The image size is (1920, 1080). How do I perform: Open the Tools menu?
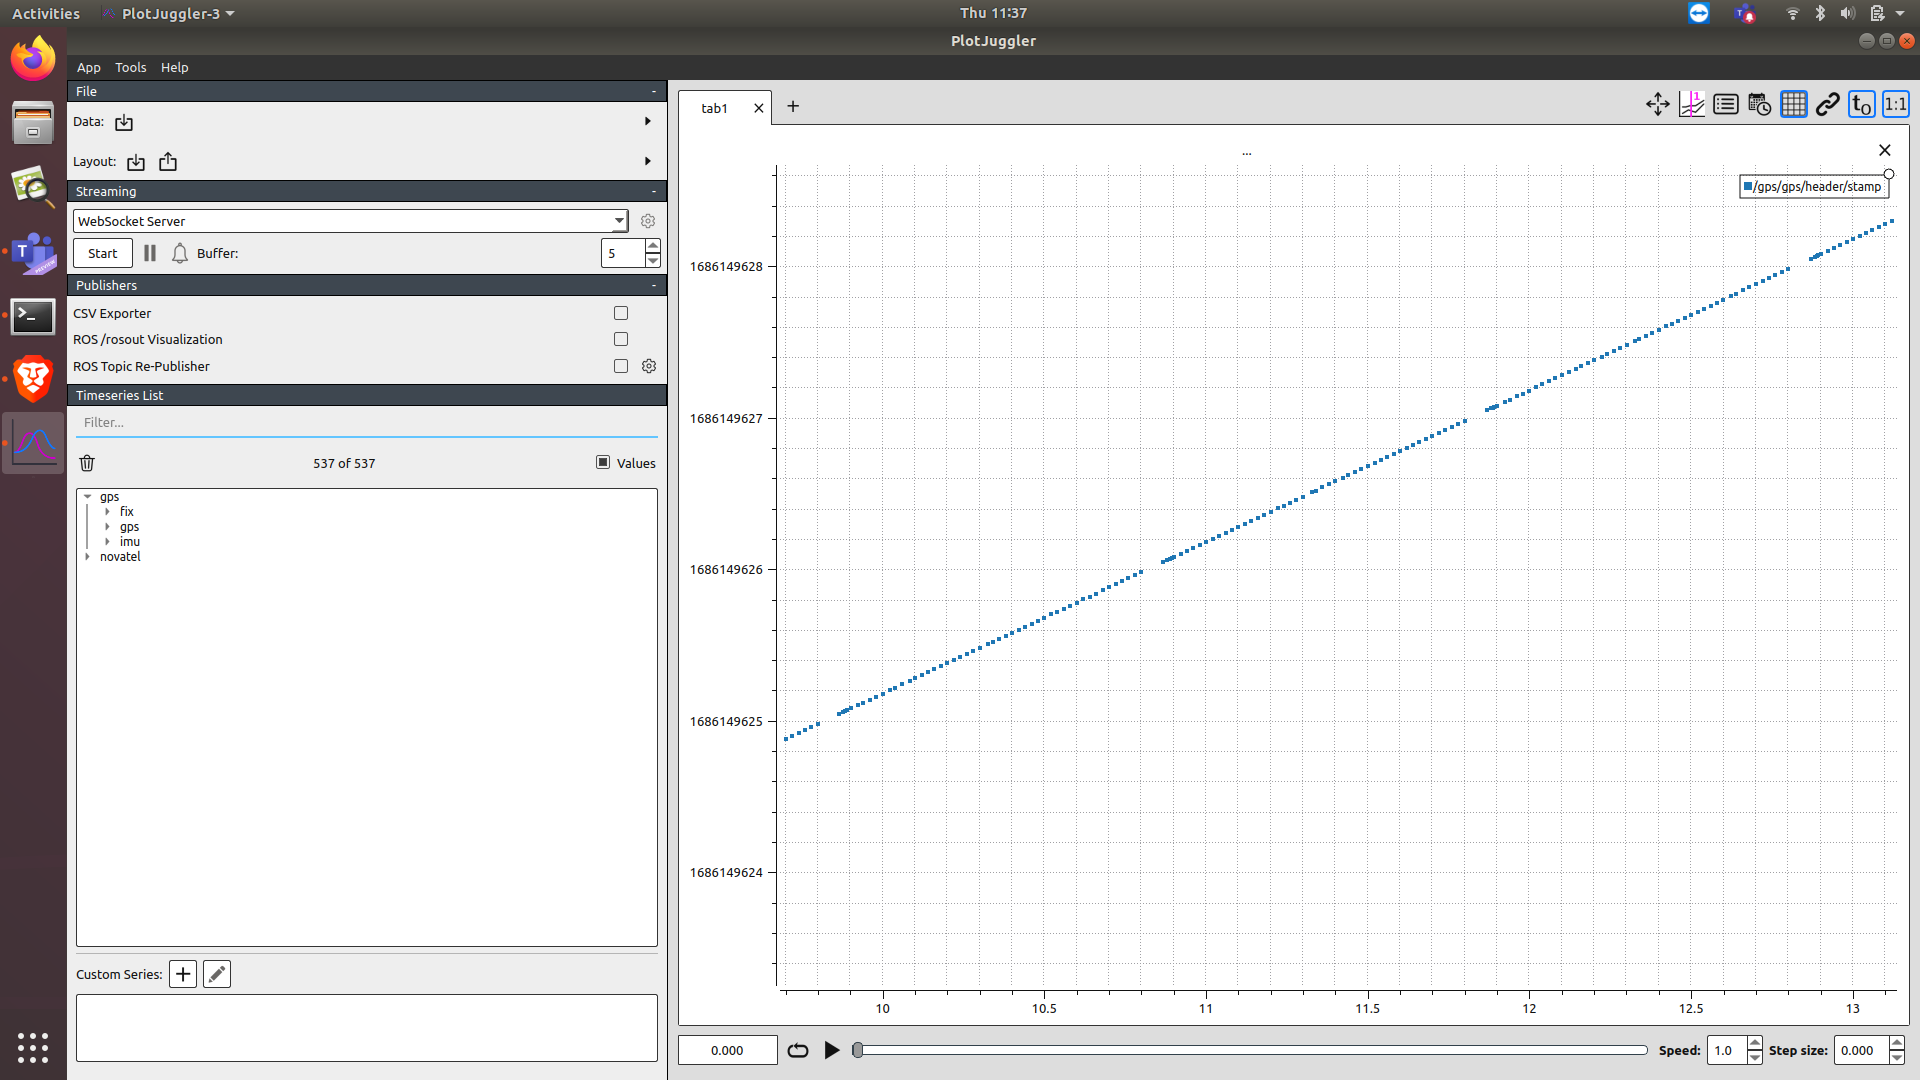point(130,67)
